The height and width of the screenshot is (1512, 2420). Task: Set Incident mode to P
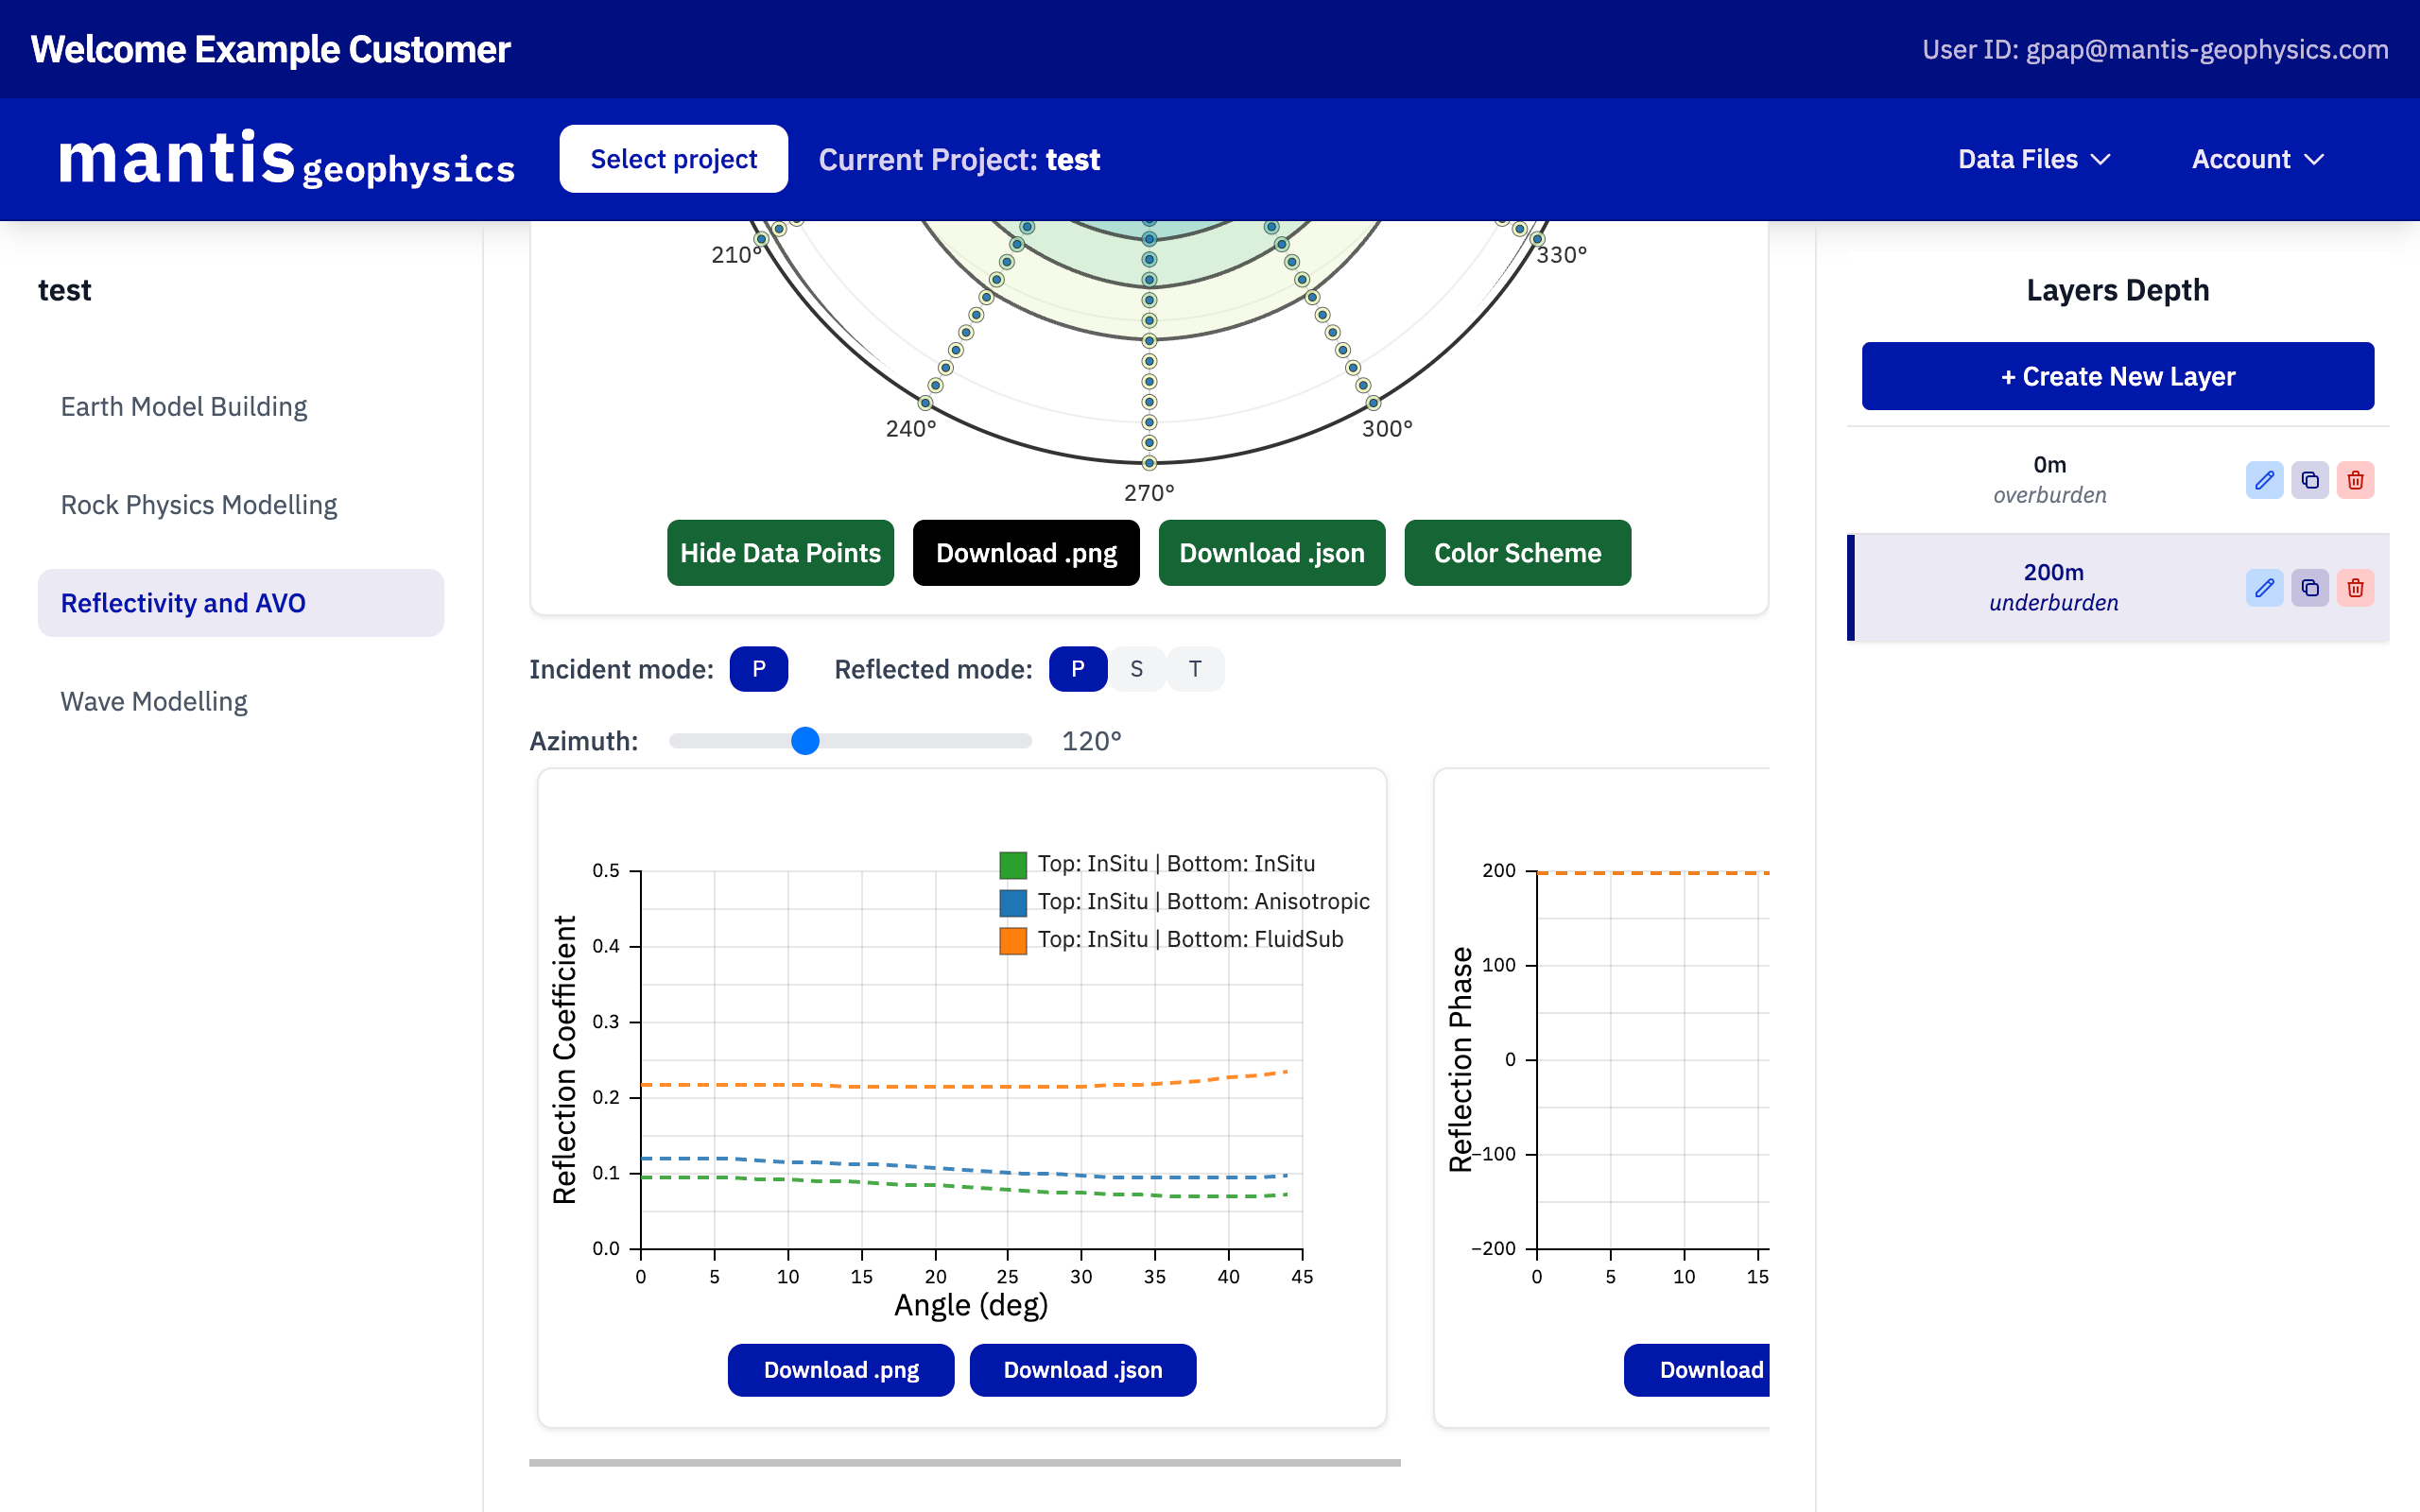(758, 669)
